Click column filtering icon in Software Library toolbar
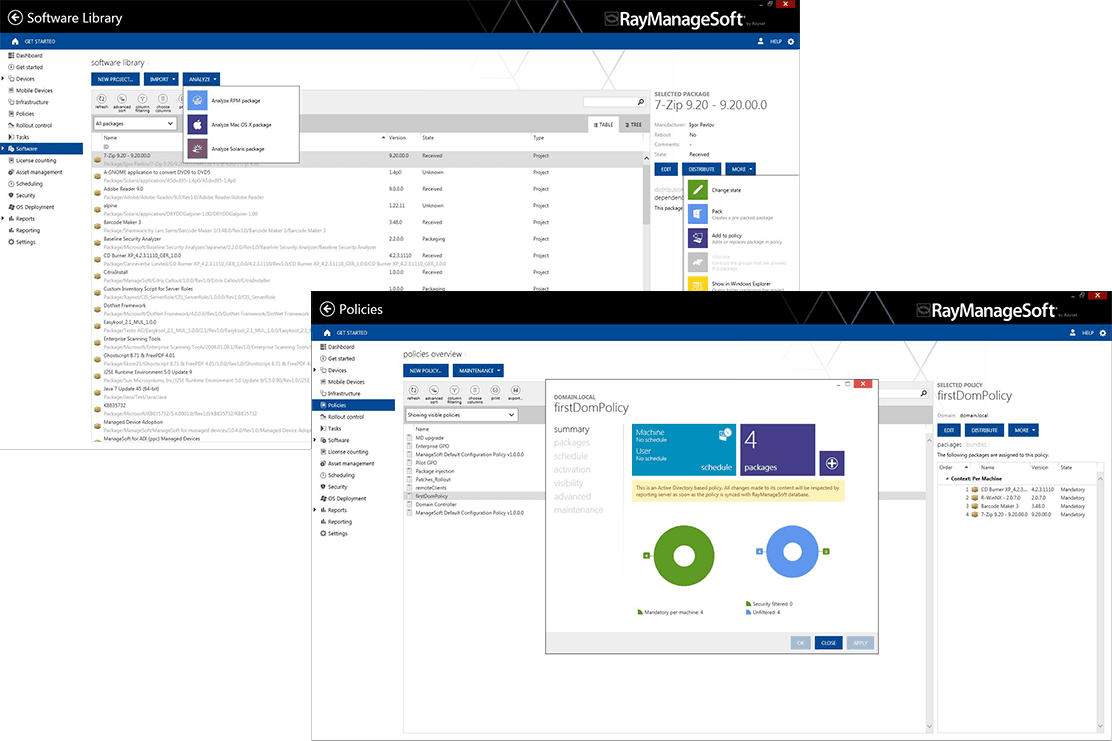 (x=143, y=99)
